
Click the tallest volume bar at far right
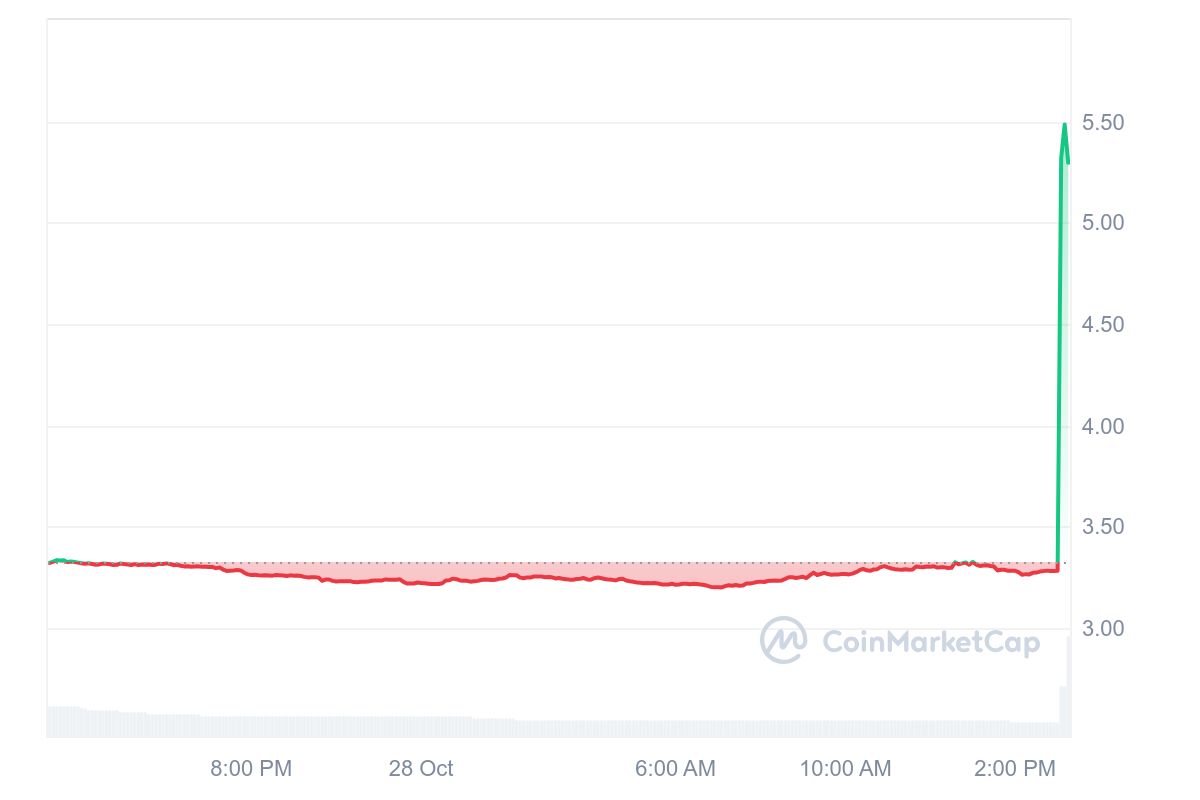point(1068,690)
